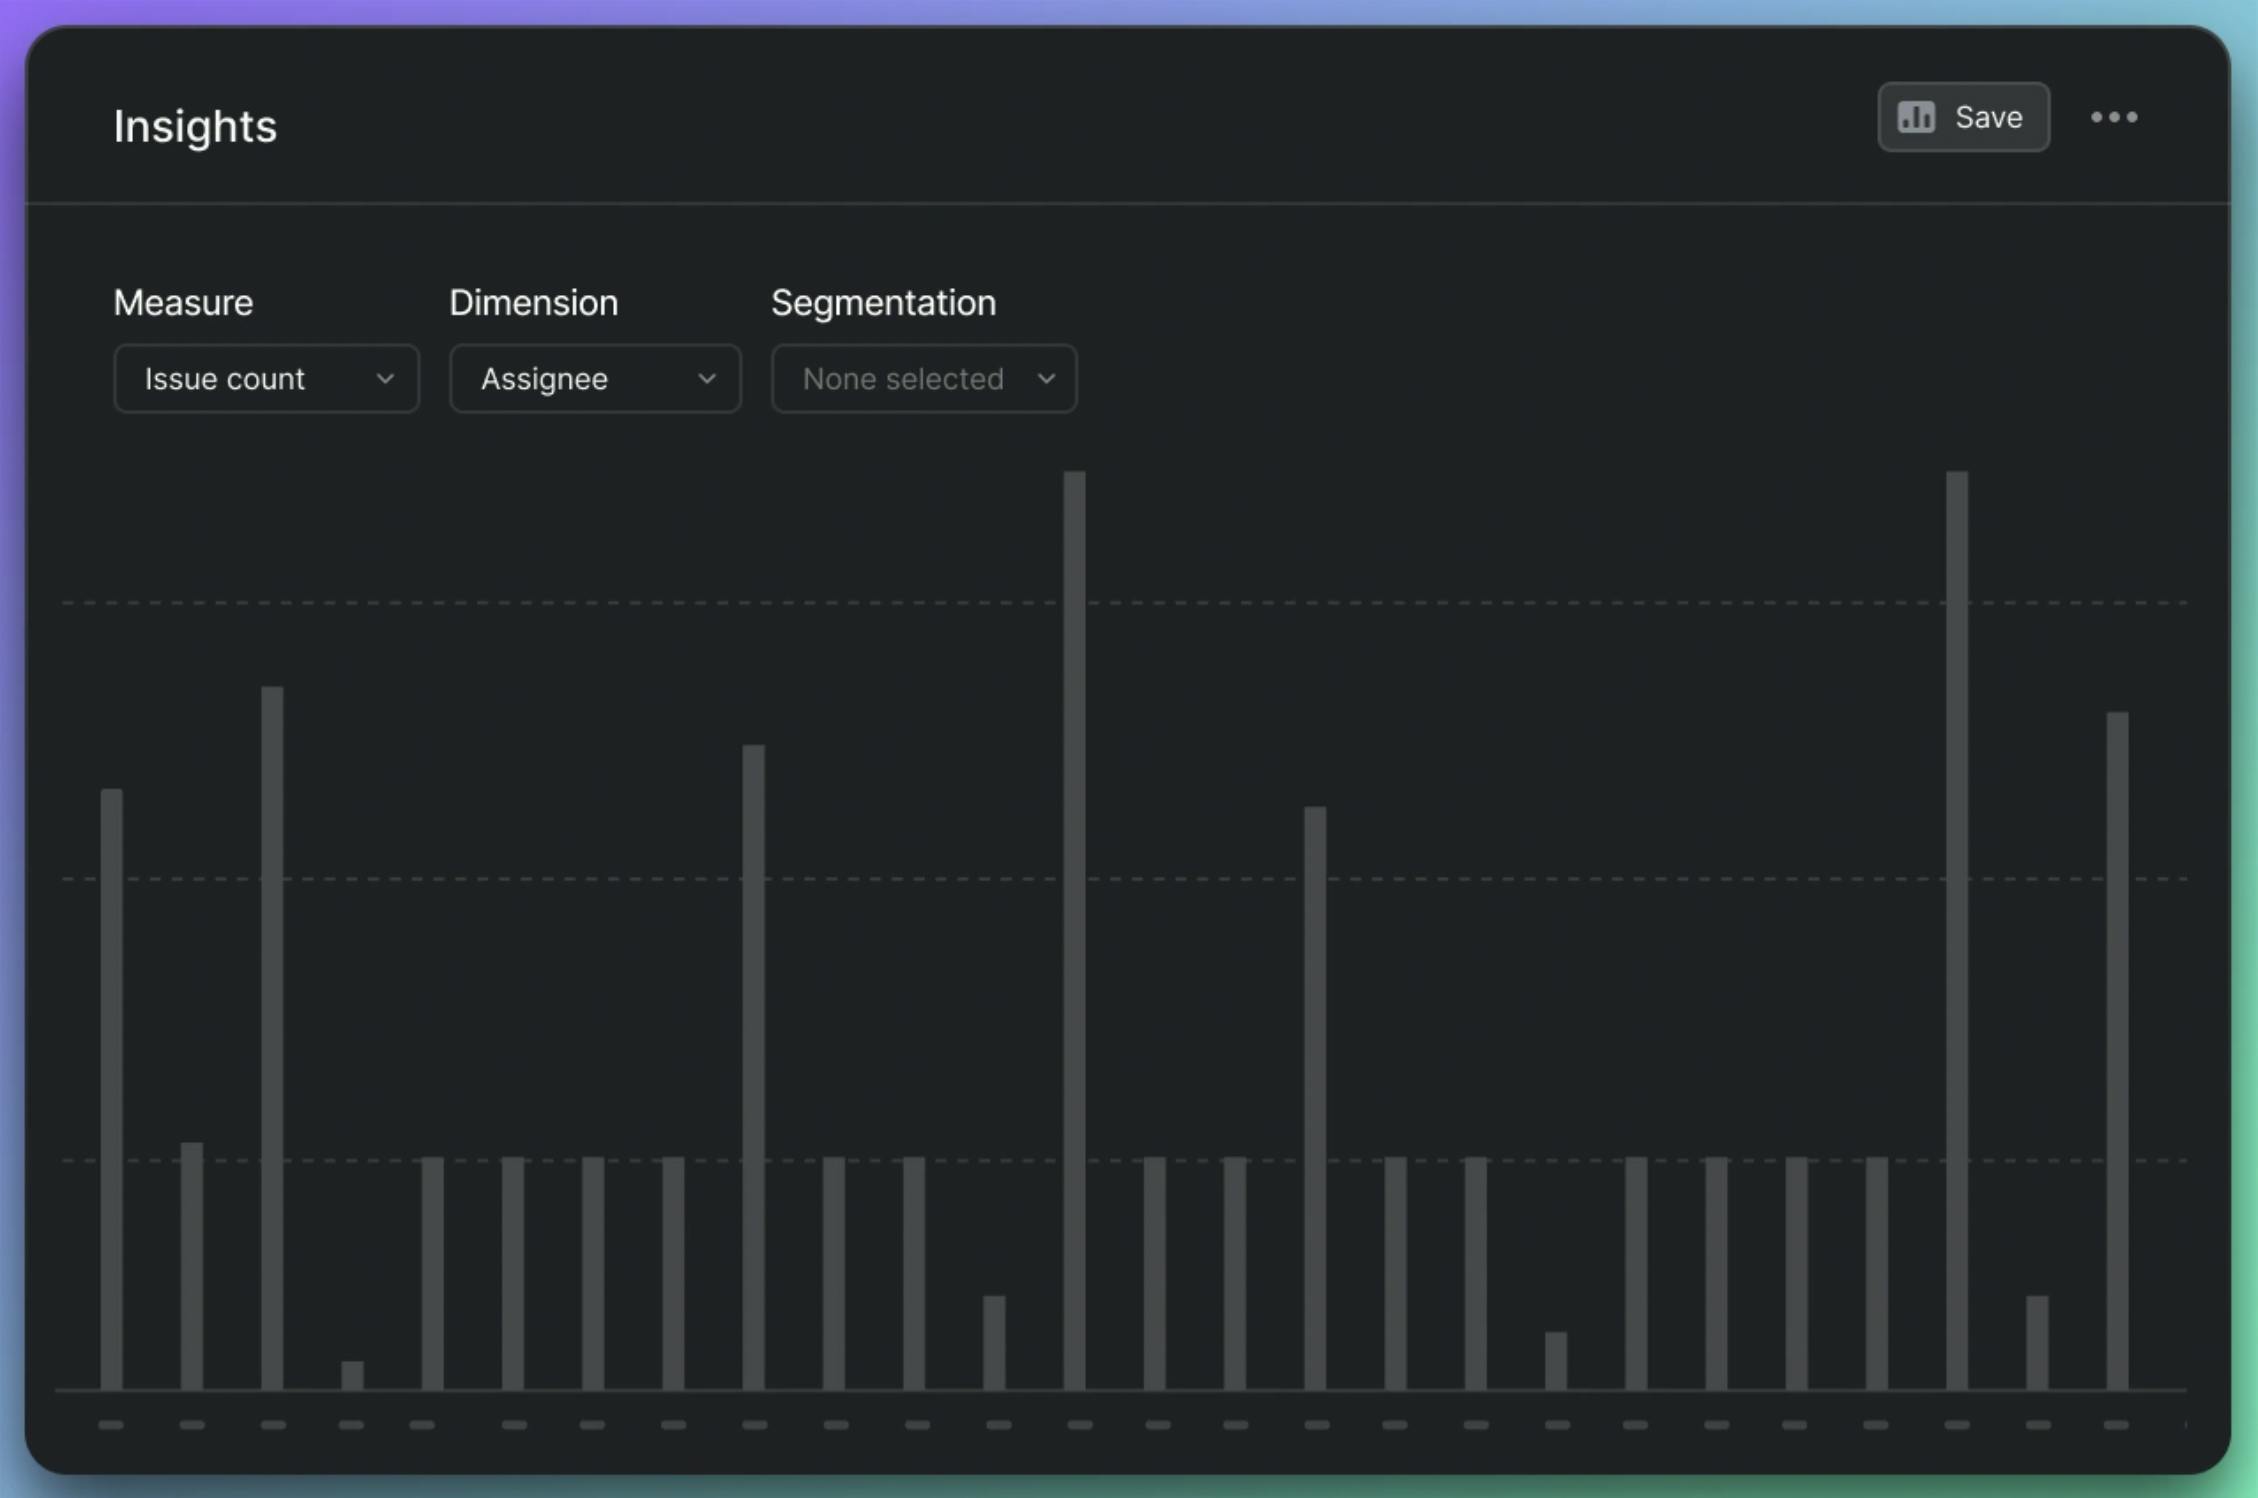2258x1498 pixels.
Task: Open the Dimension Assignee dropdown
Action: coord(595,378)
